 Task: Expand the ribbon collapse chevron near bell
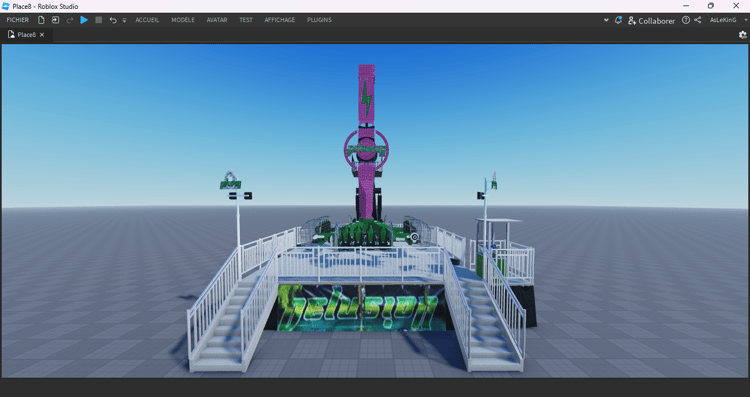coord(606,20)
